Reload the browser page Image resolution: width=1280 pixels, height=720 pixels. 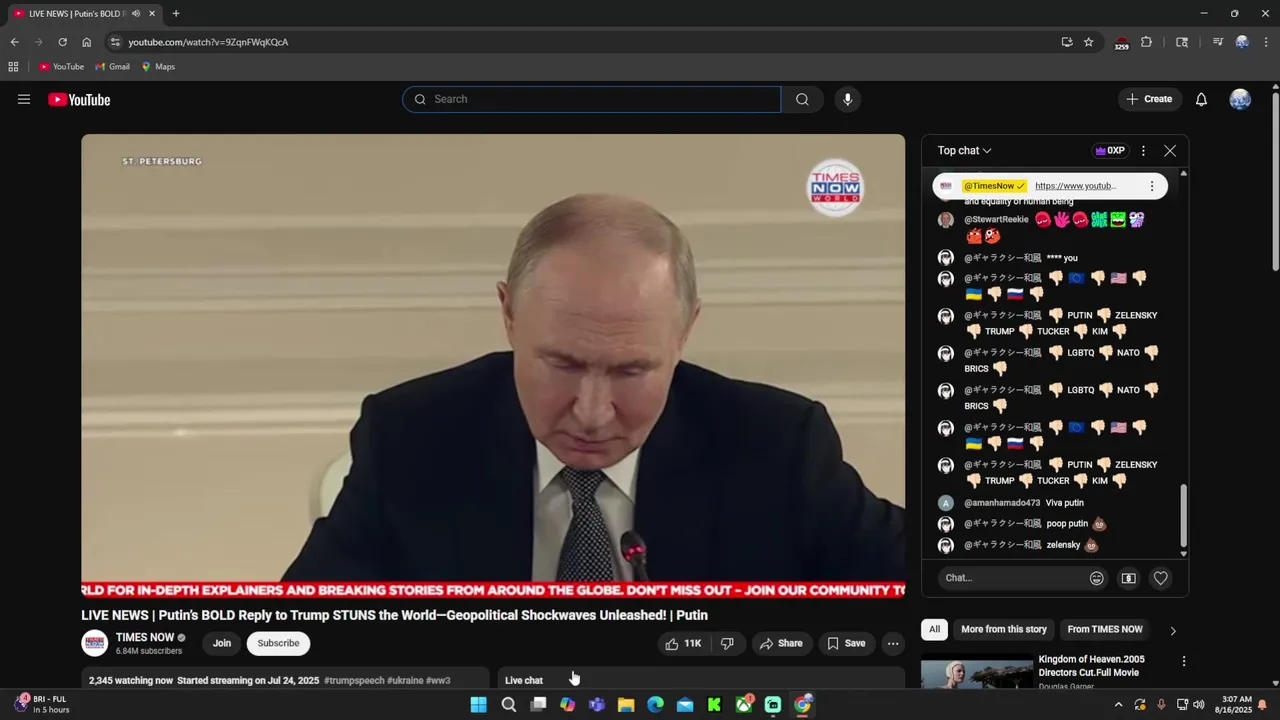tap(62, 42)
